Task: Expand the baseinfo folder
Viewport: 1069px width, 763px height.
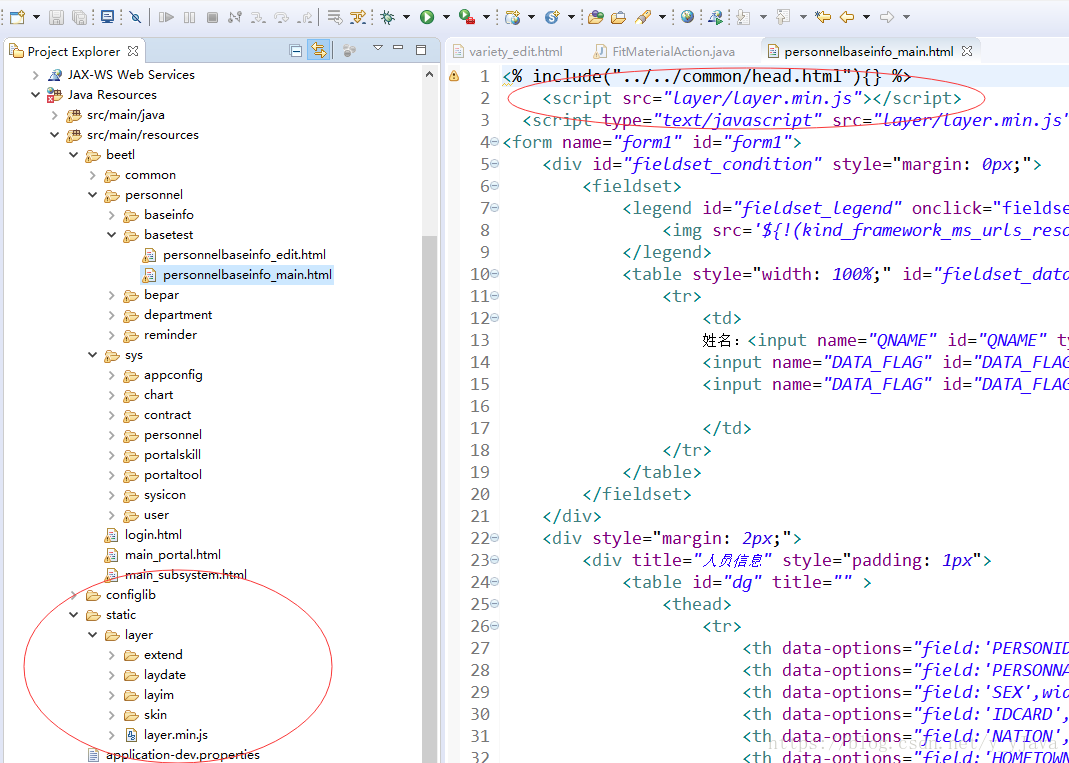Action: click(112, 215)
